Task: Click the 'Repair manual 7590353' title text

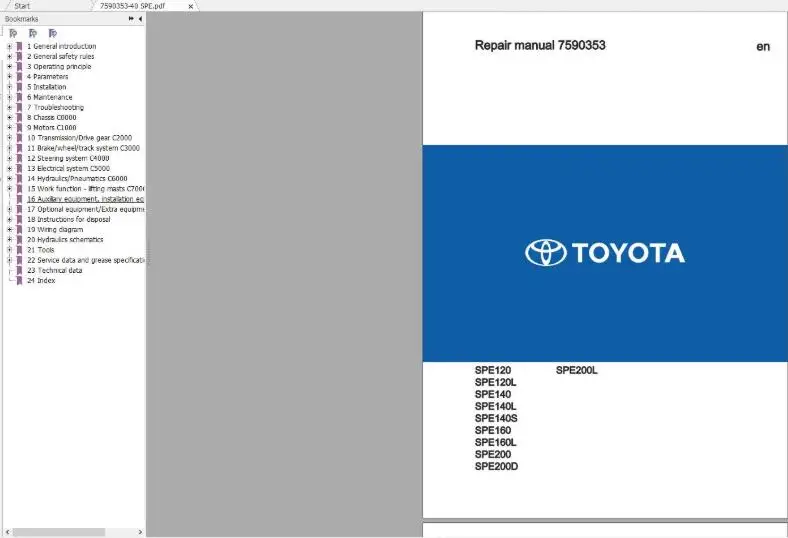Action: click(540, 45)
